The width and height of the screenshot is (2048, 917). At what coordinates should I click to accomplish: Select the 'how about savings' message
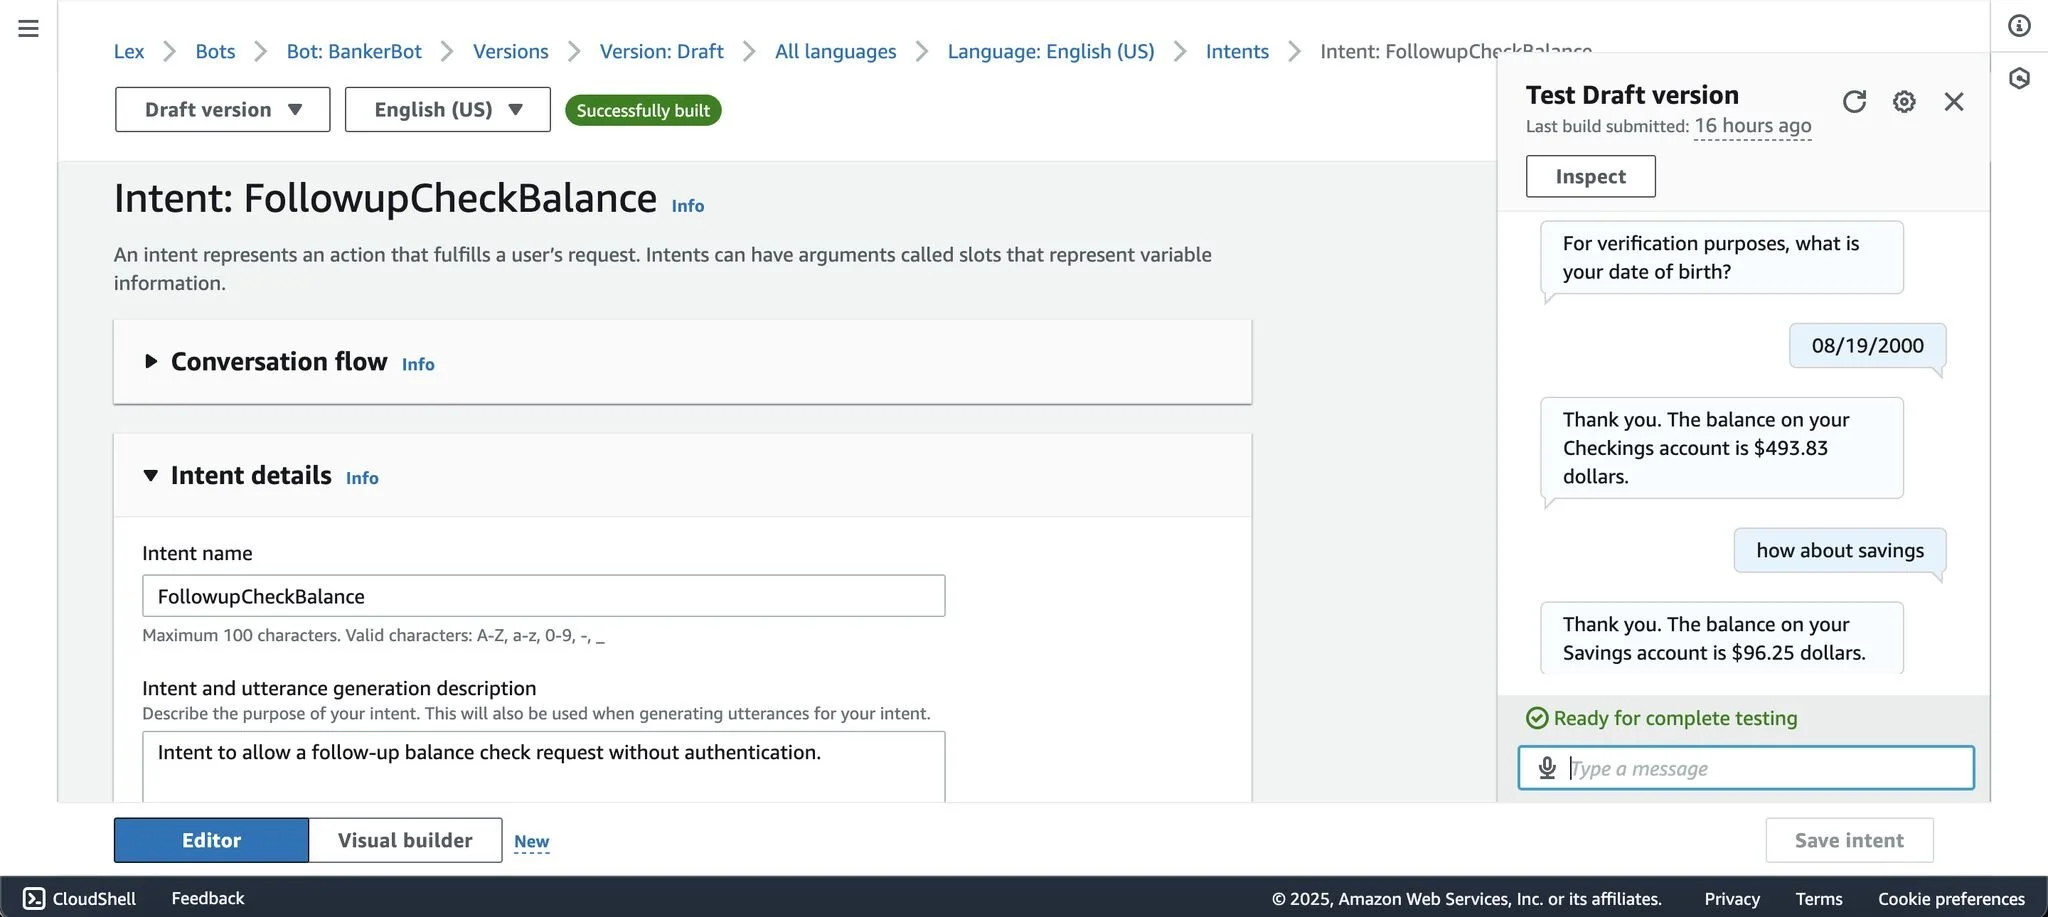click(x=1839, y=550)
